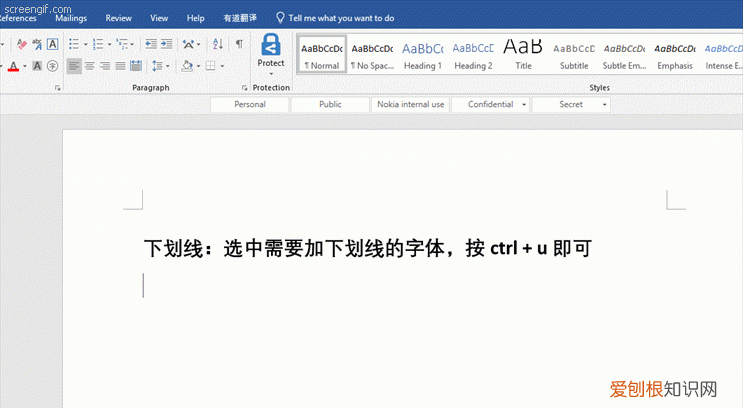Expand the Confidential dropdown arrow

click(524, 104)
